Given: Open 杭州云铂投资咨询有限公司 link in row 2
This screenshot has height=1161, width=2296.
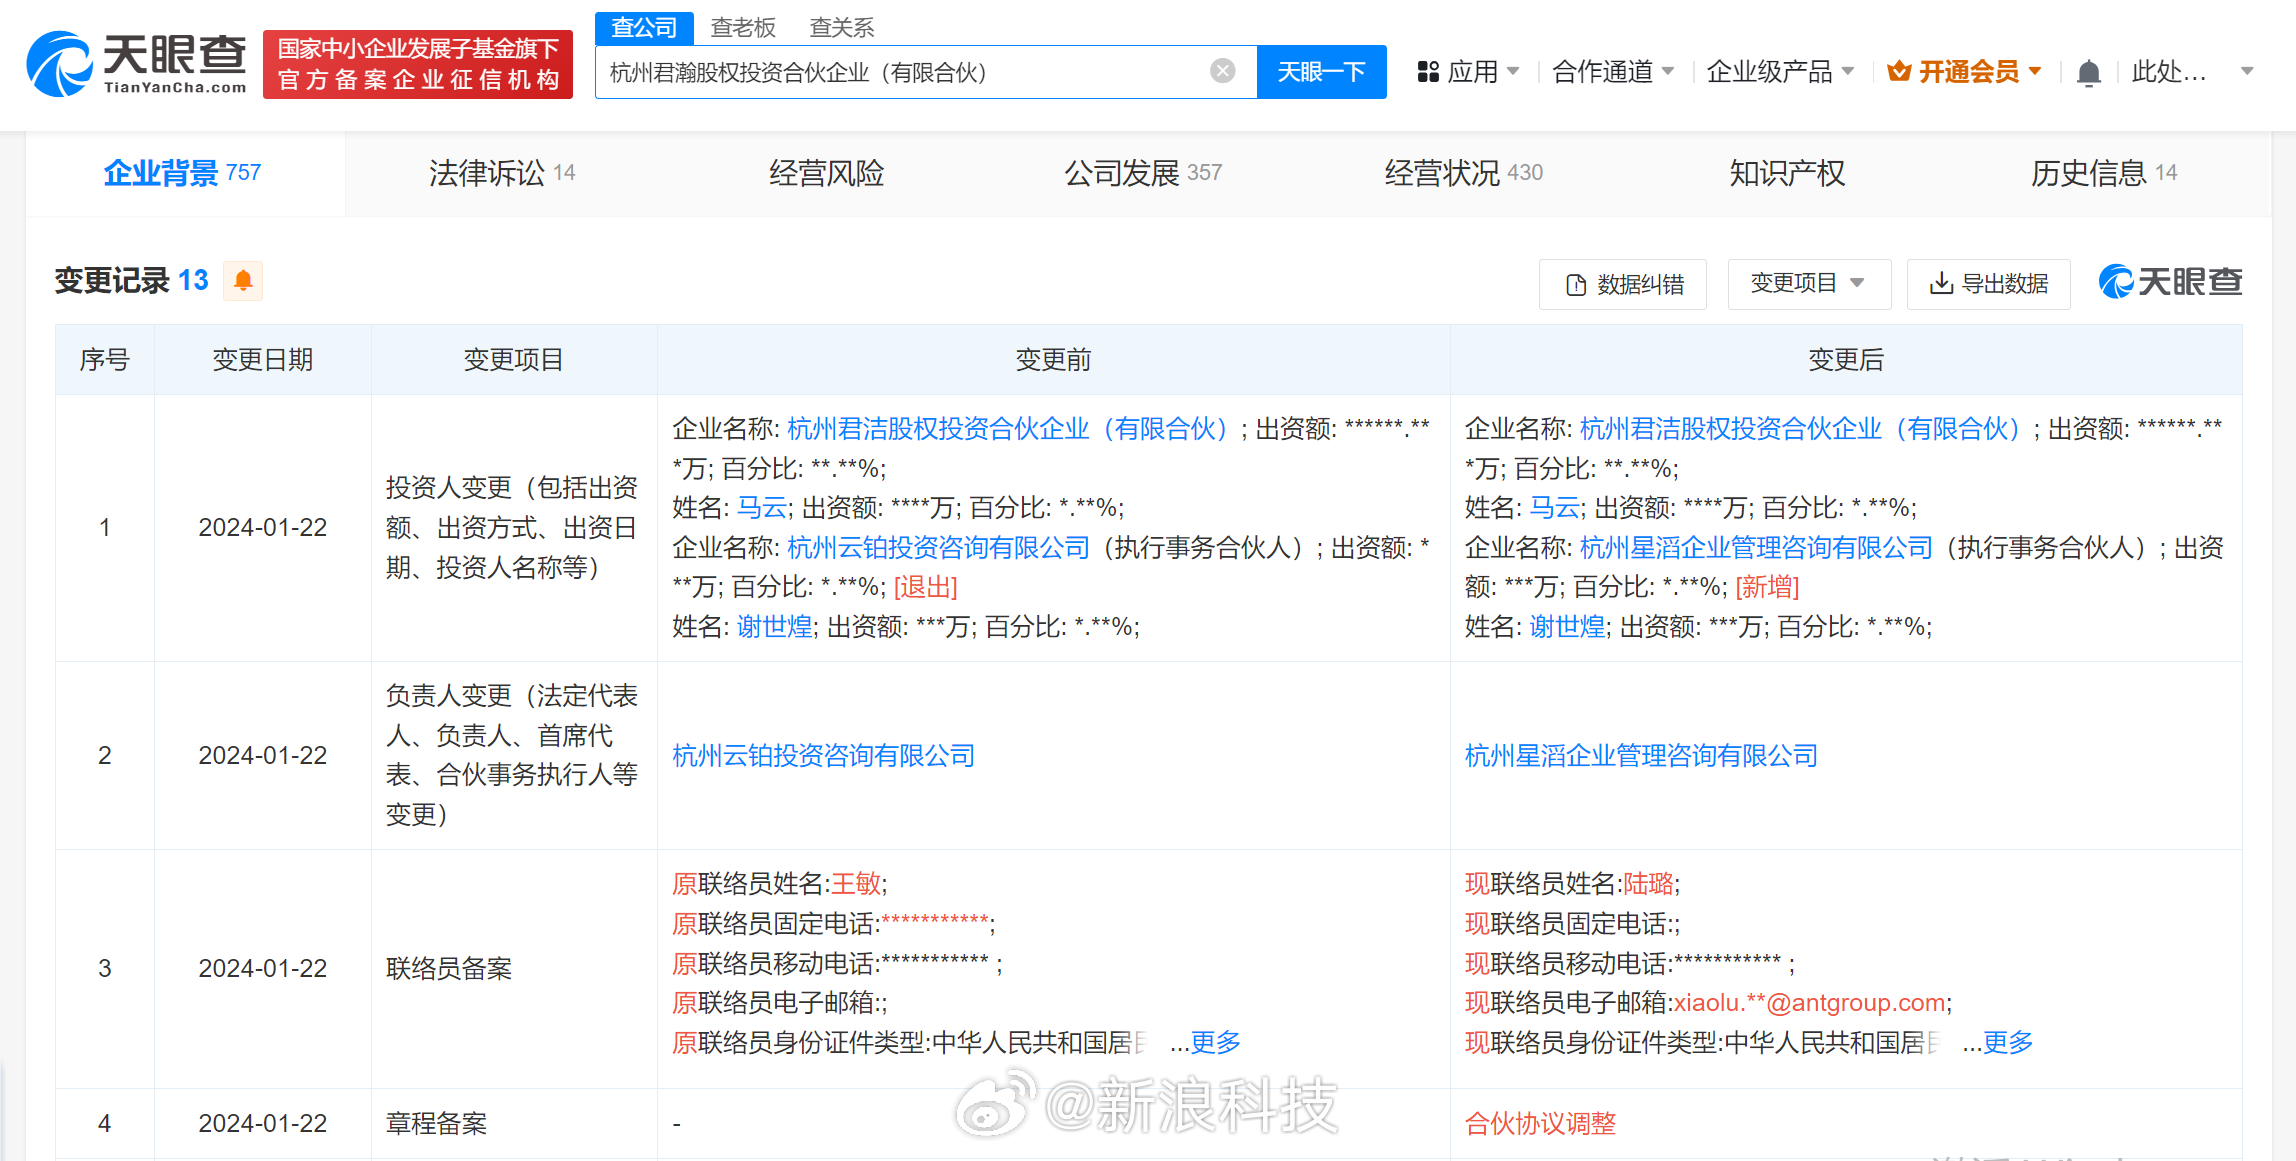Looking at the screenshot, I should (823, 756).
